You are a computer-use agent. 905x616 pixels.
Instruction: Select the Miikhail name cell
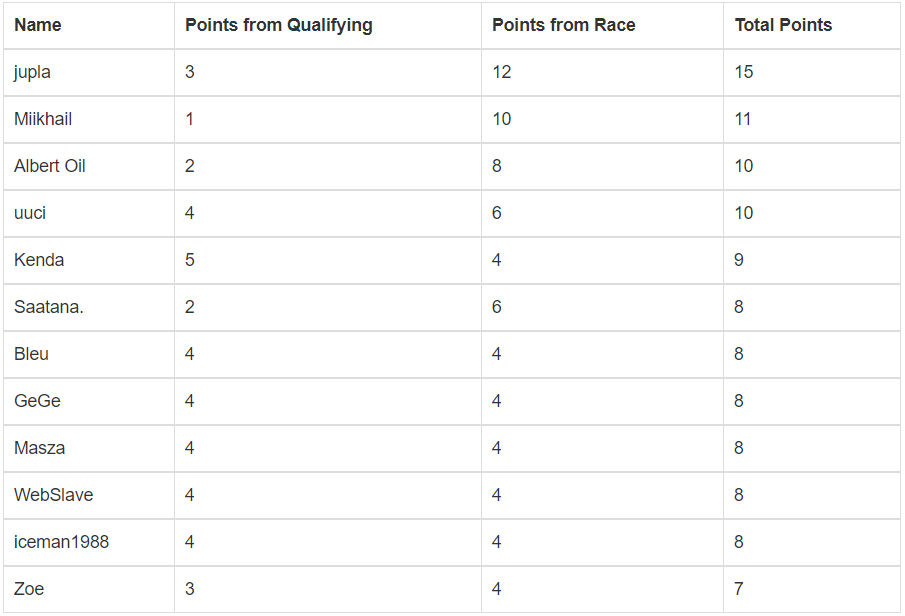pyautogui.click(x=43, y=119)
